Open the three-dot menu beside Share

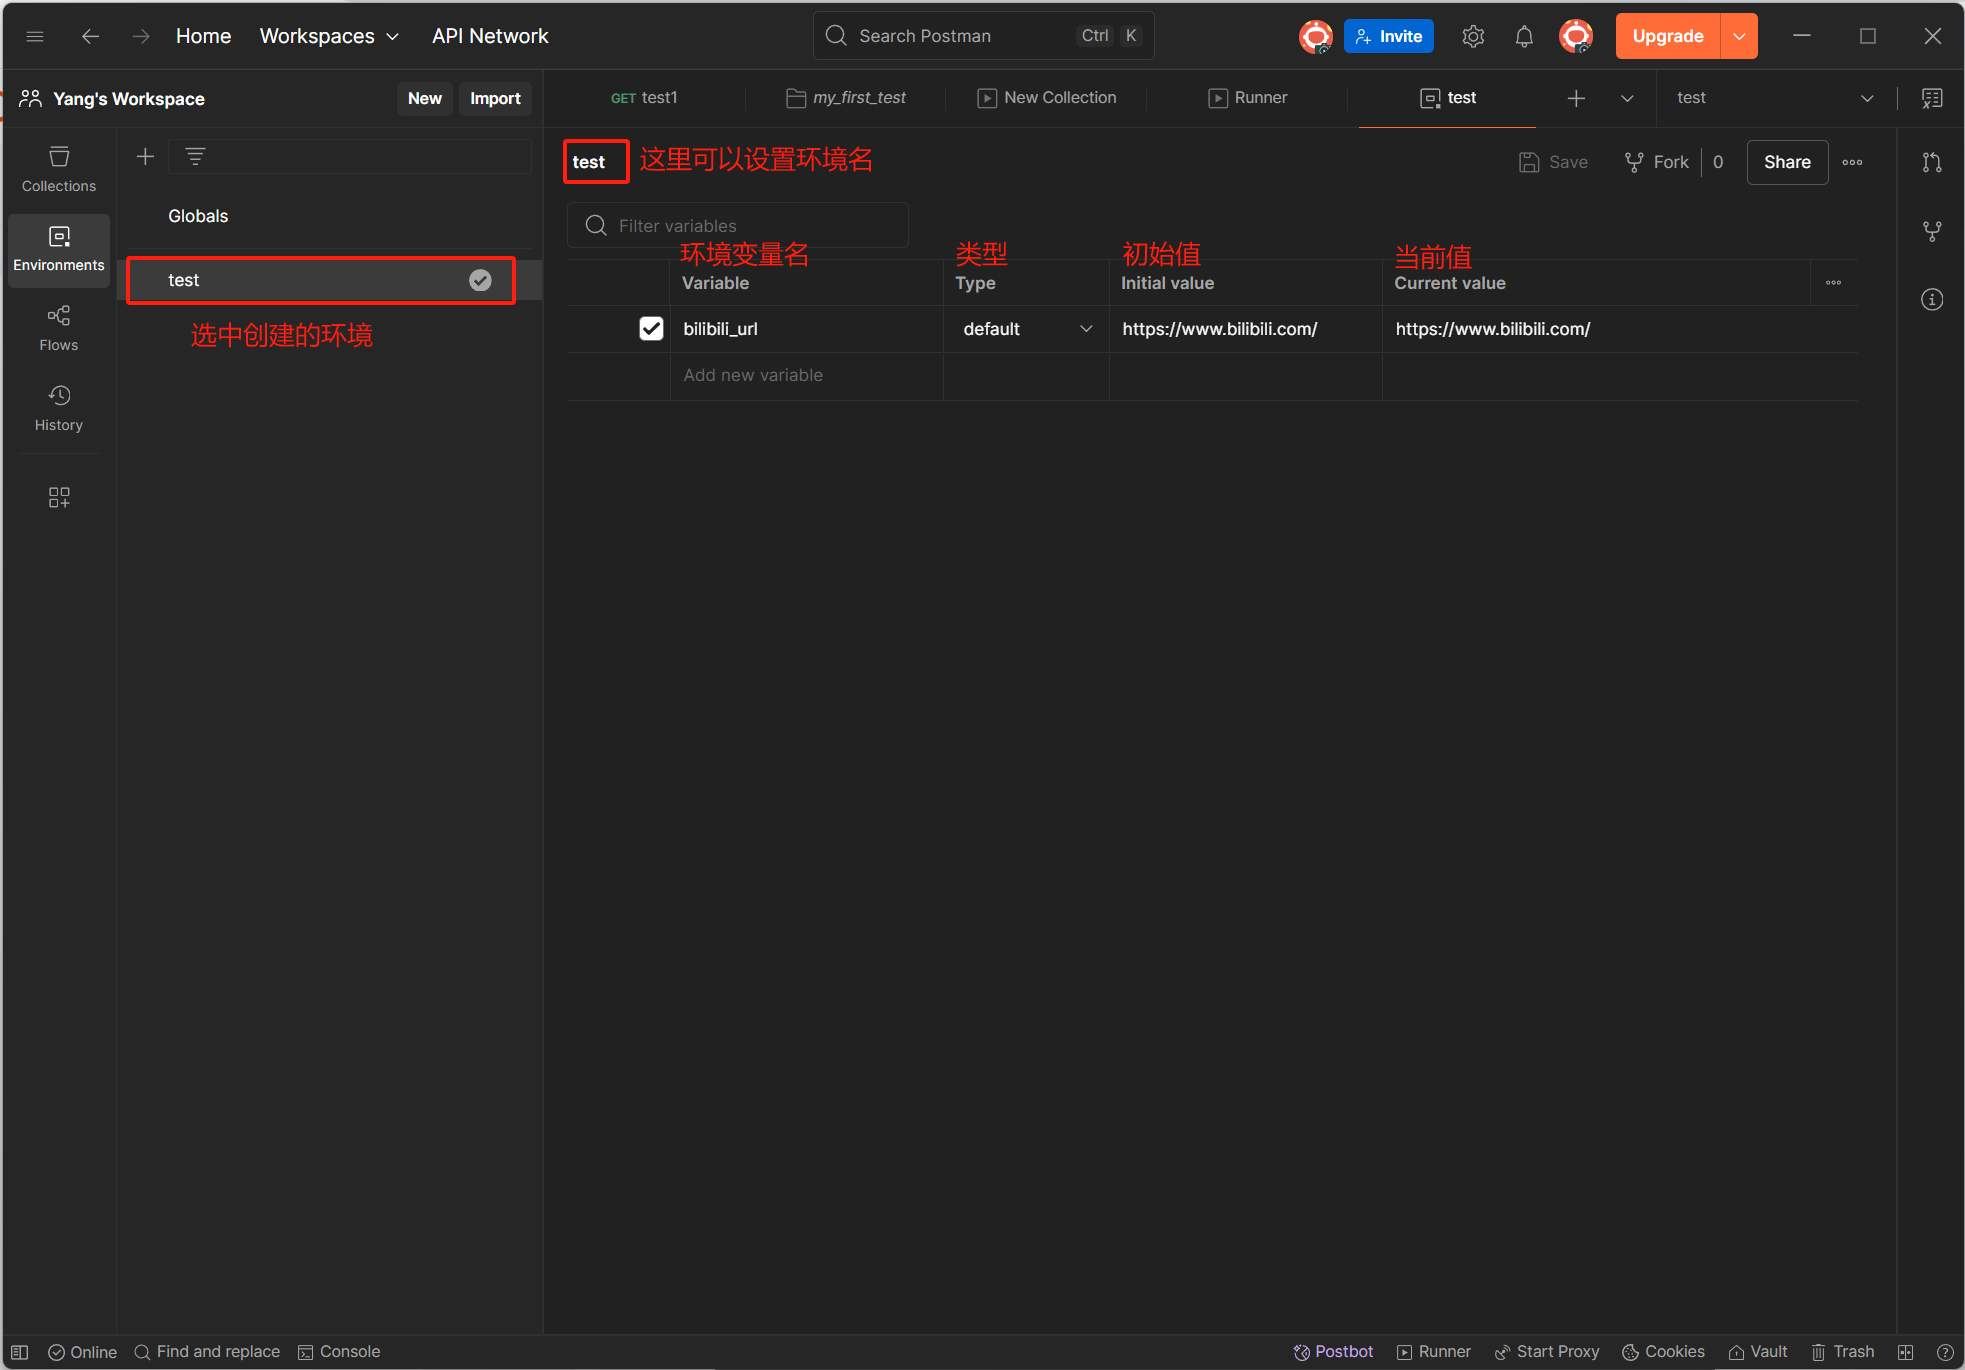pyautogui.click(x=1852, y=162)
